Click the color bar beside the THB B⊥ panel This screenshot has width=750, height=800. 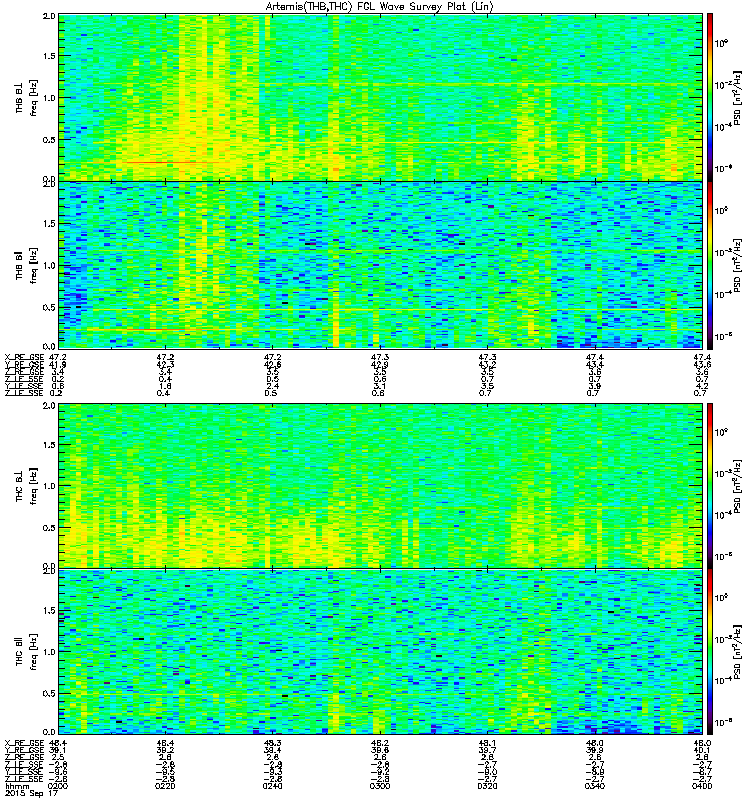(x=709, y=97)
